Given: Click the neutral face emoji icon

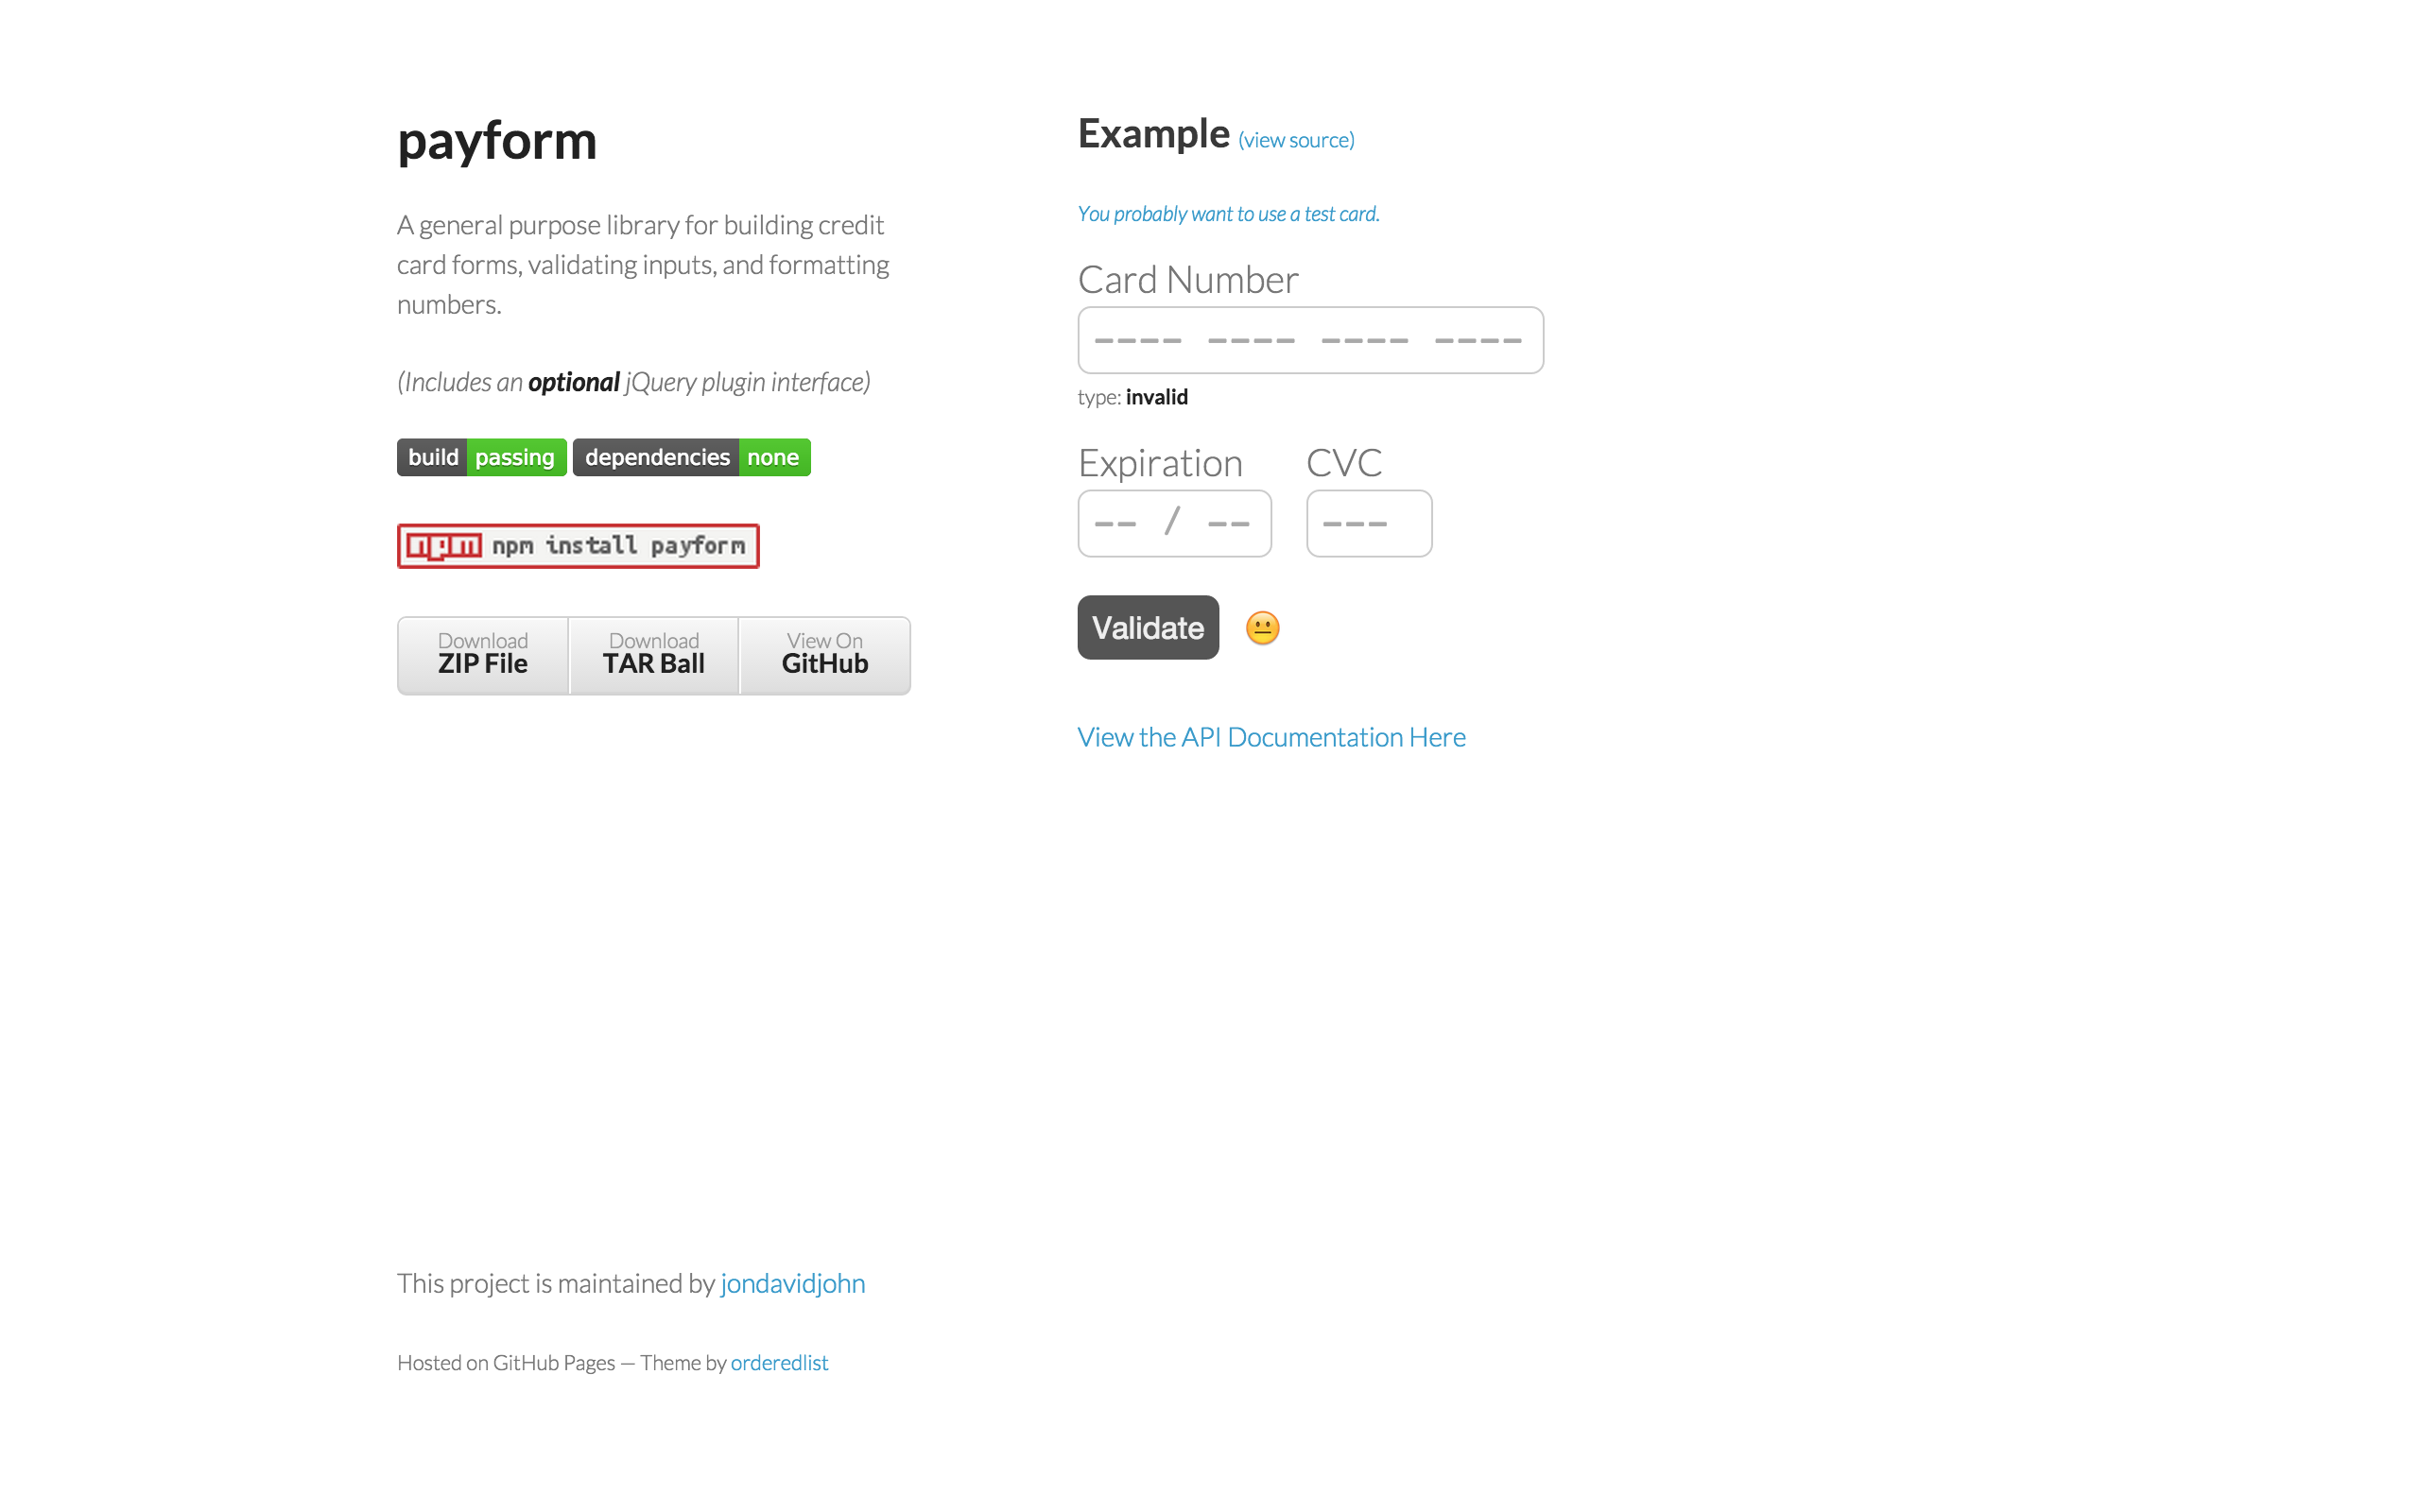Looking at the screenshot, I should 1261,627.
